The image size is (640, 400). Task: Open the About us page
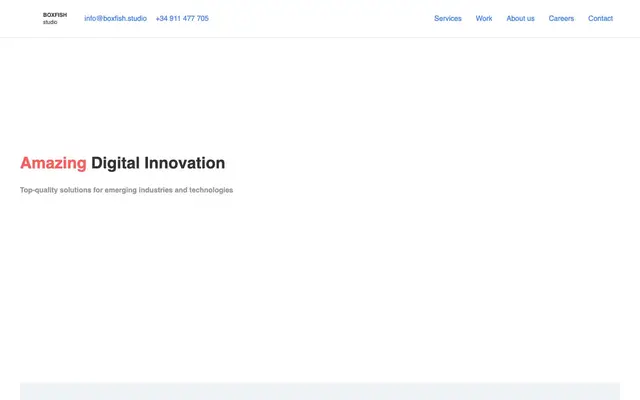click(520, 18)
